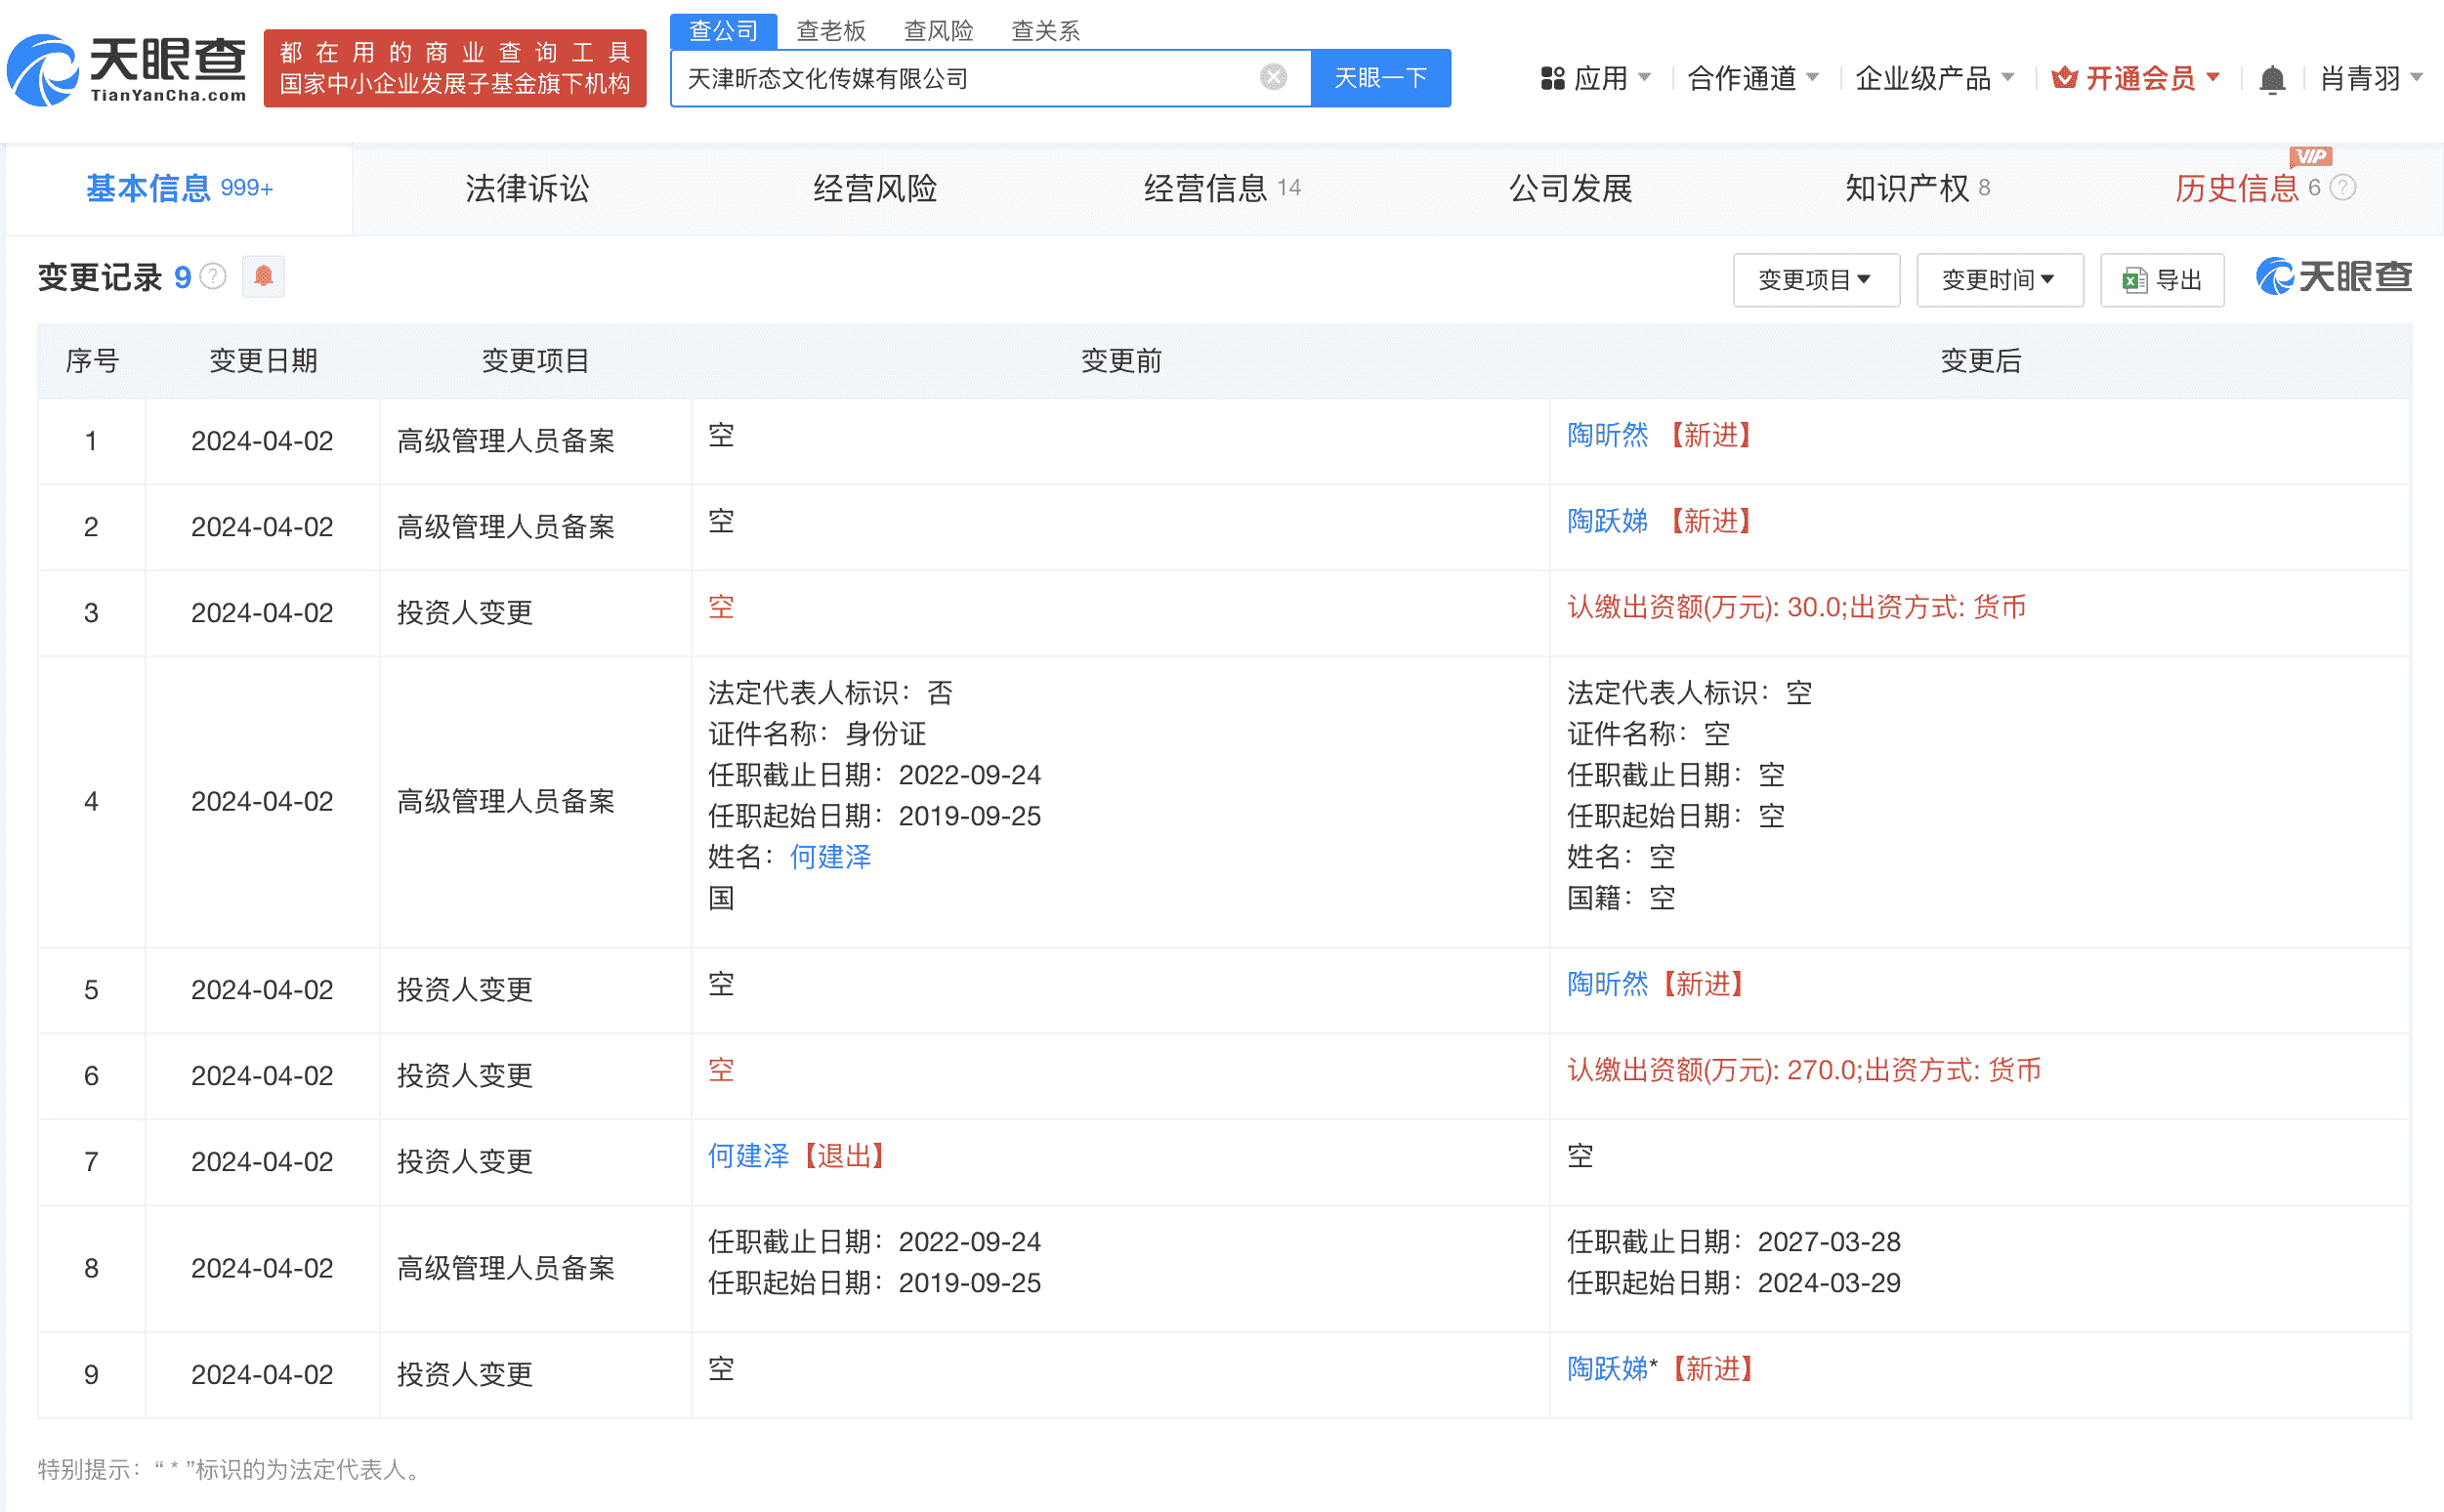The height and width of the screenshot is (1512, 2444).
Task: Clear the search box using the X icon
Action: click(x=1272, y=77)
